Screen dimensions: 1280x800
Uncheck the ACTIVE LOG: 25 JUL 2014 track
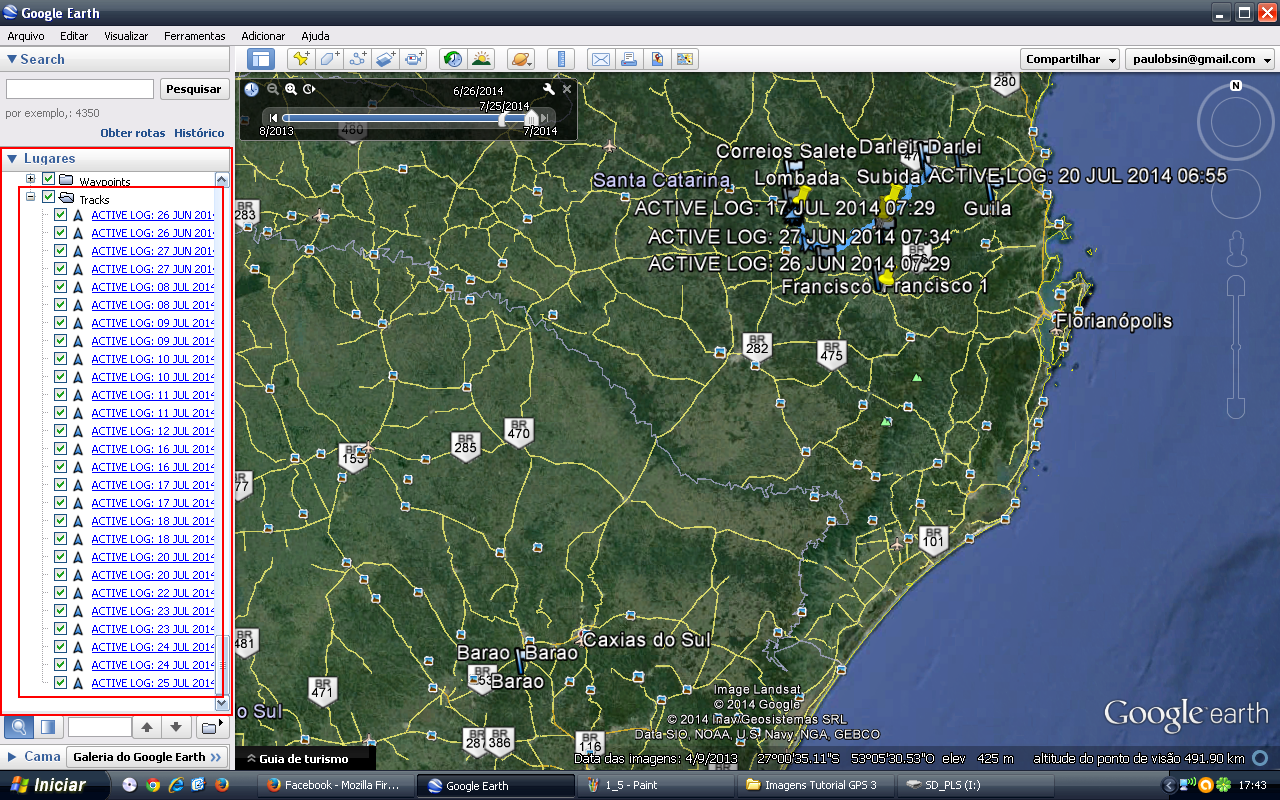pyautogui.click(x=60, y=683)
